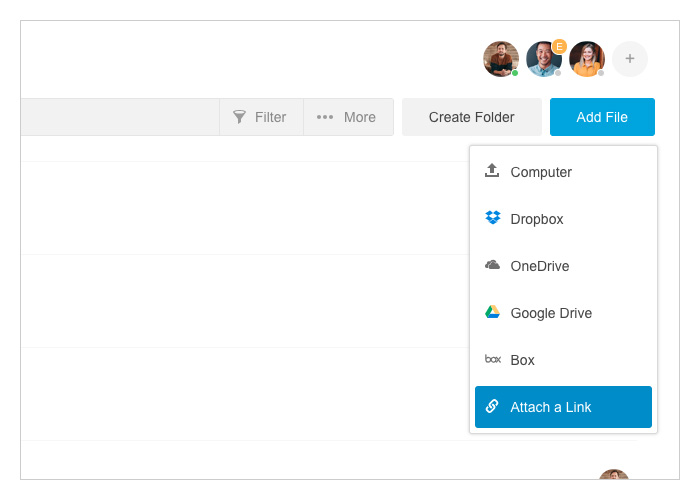Open avatar with orange E badge
Viewport: 700px width, 500px height.
pyautogui.click(x=544, y=59)
